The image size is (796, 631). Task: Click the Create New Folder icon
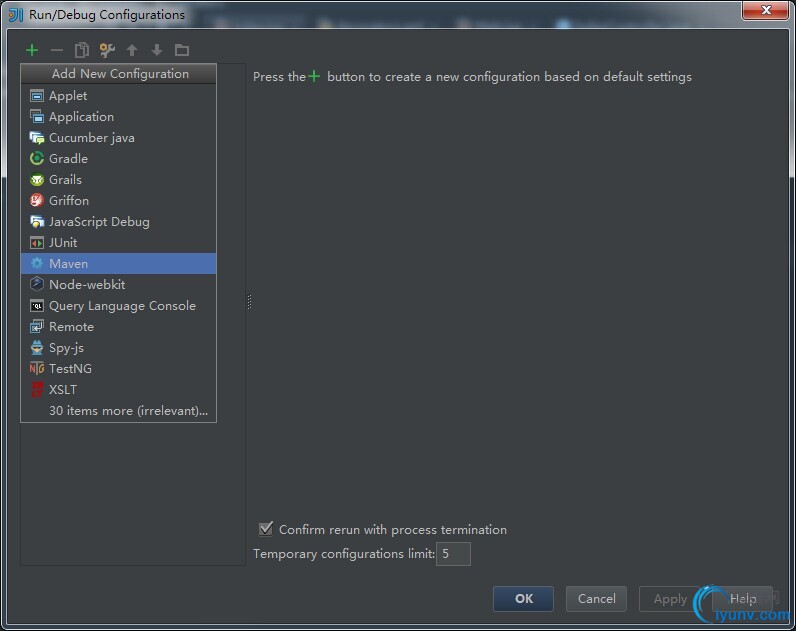click(x=182, y=50)
